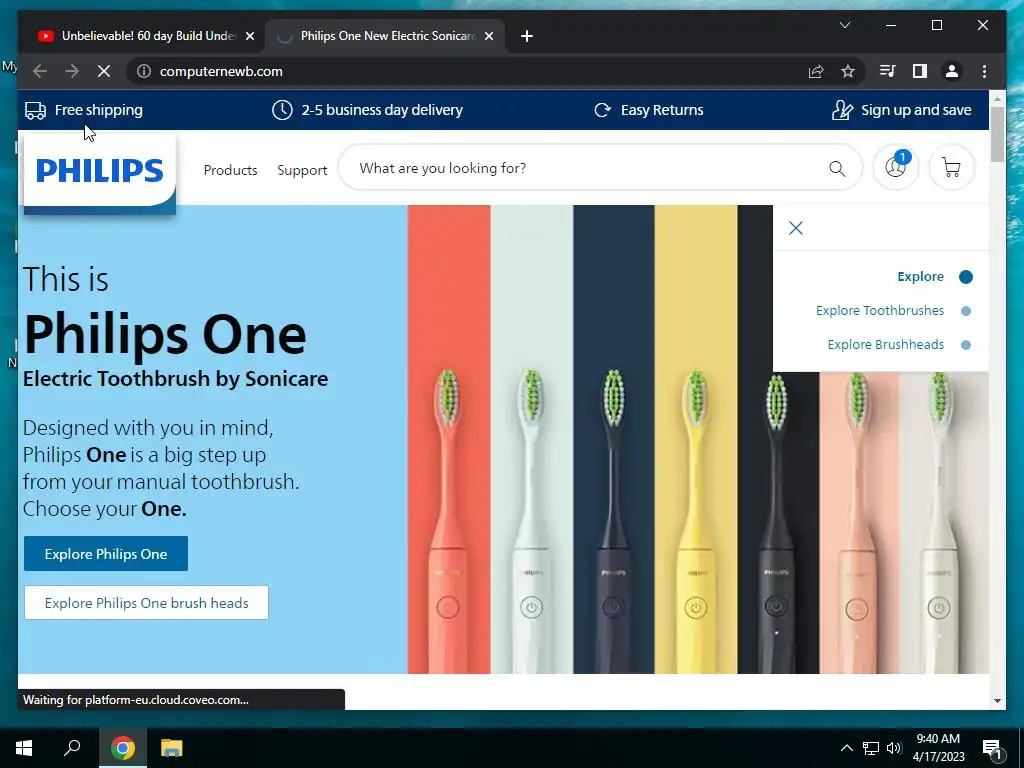Click the page vertical scrollbar thumb

click(x=997, y=134)
